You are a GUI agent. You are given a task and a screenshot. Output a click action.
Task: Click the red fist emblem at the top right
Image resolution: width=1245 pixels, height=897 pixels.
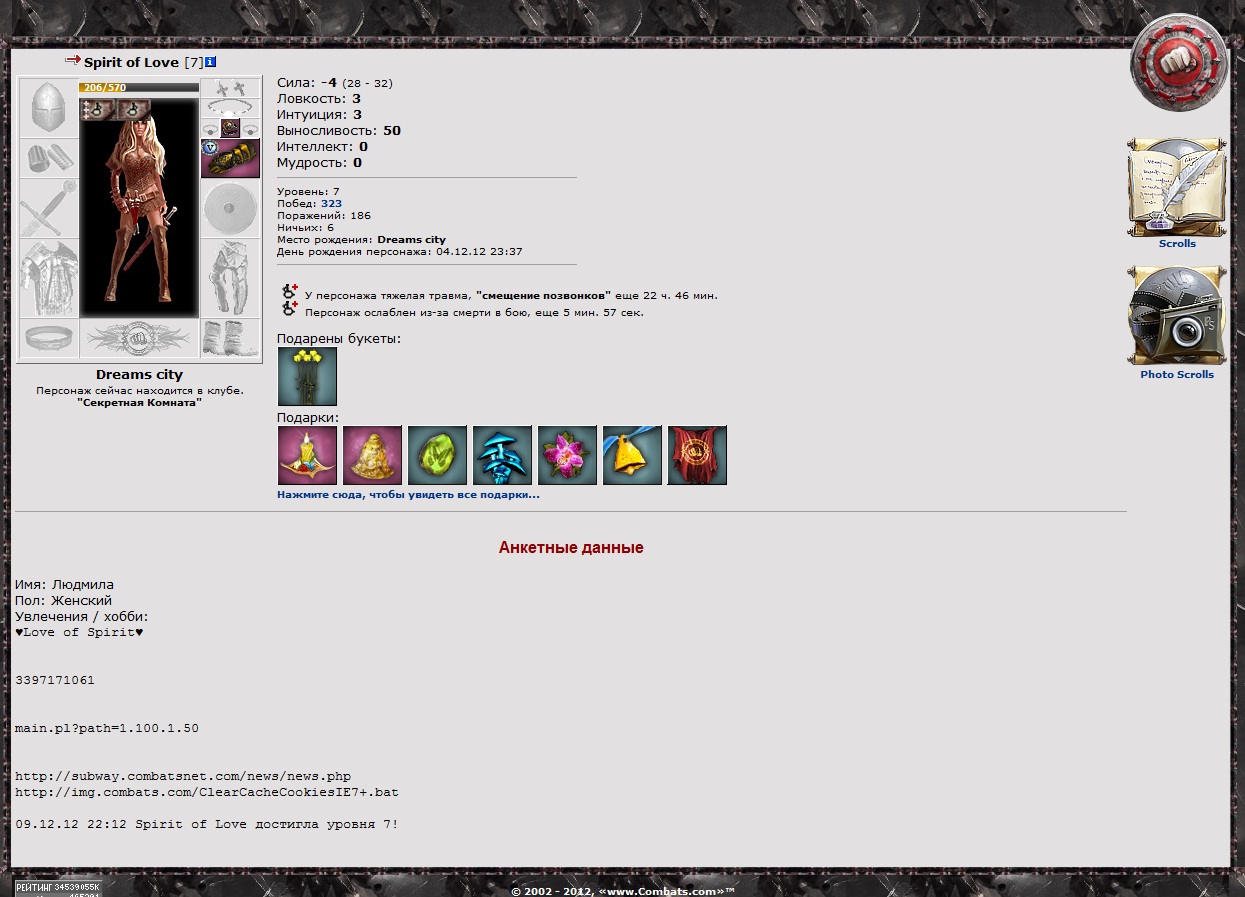click(1179, 62)
